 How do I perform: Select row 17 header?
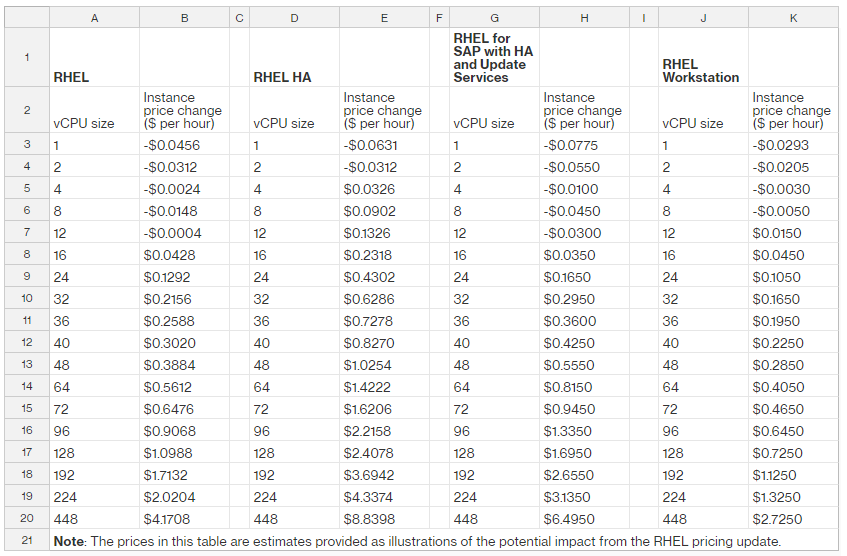click(27, 452)
